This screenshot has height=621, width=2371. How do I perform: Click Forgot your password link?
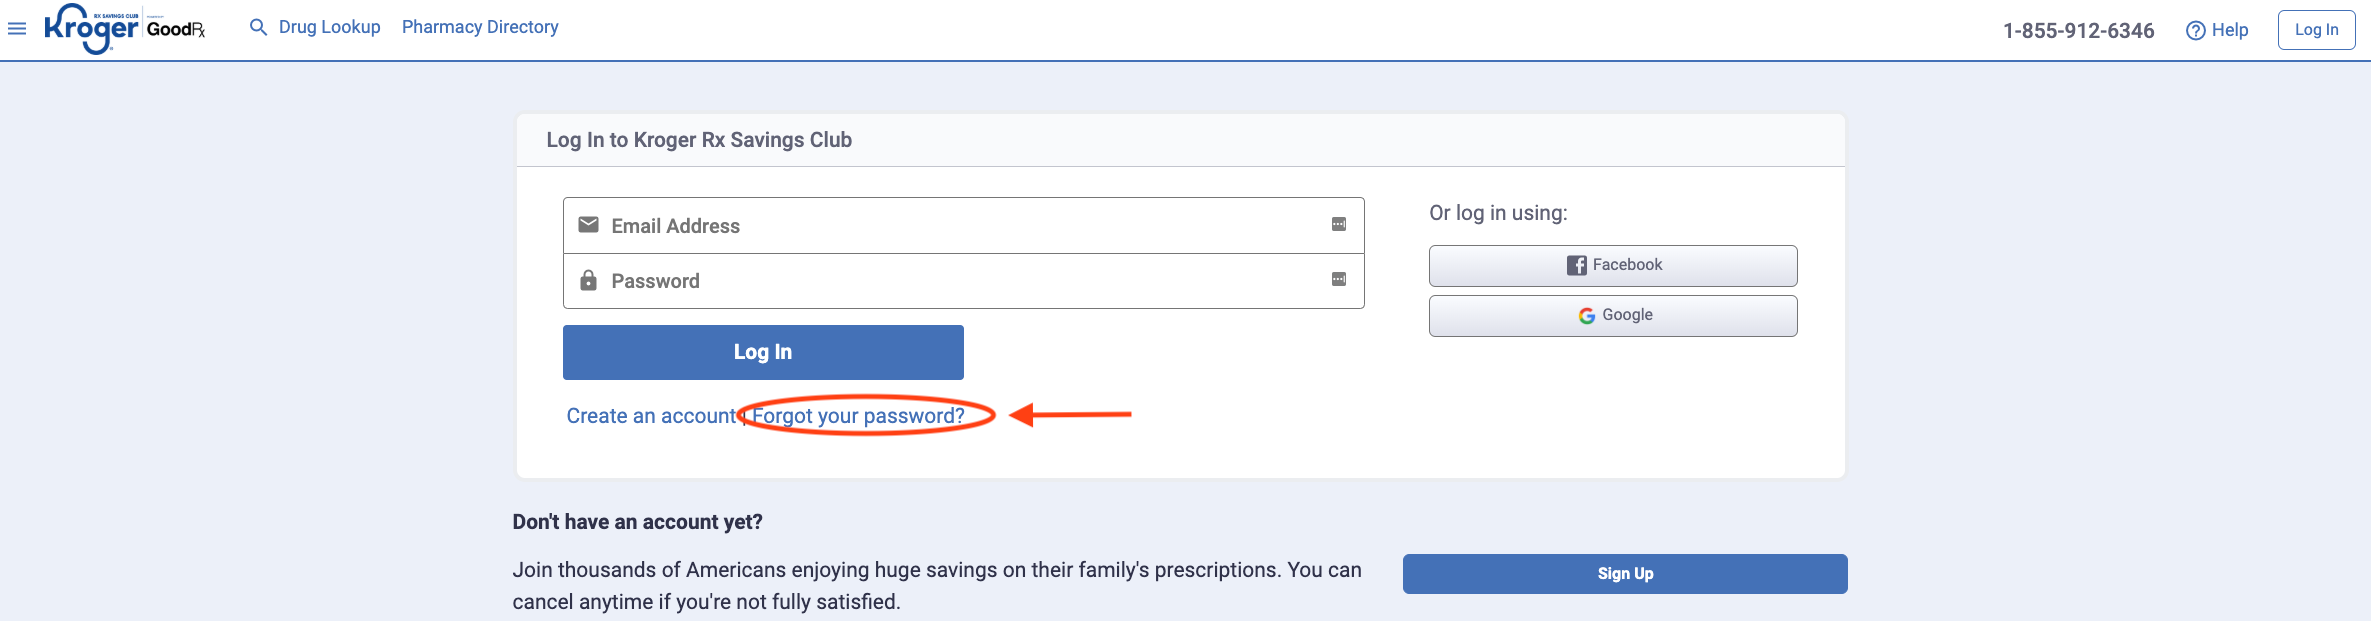tap(858, 416)
